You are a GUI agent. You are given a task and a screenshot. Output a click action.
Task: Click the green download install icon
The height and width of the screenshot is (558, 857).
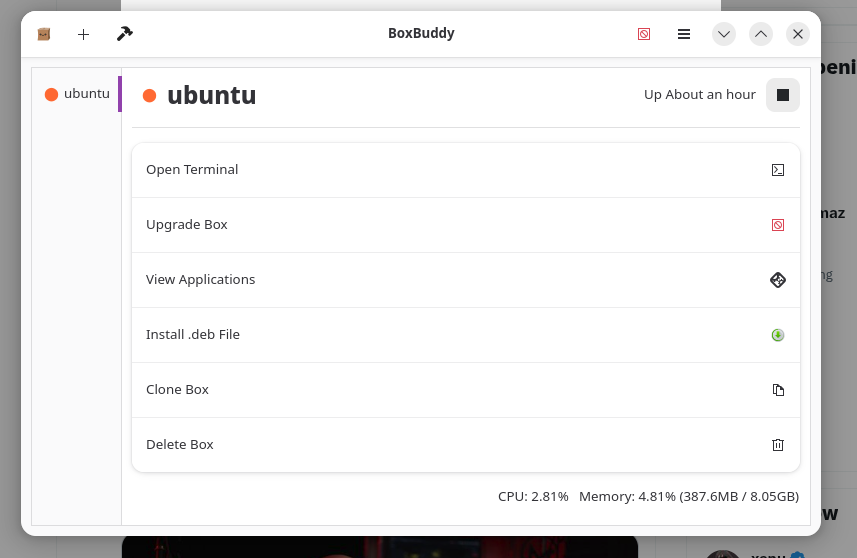coord(778,335)
